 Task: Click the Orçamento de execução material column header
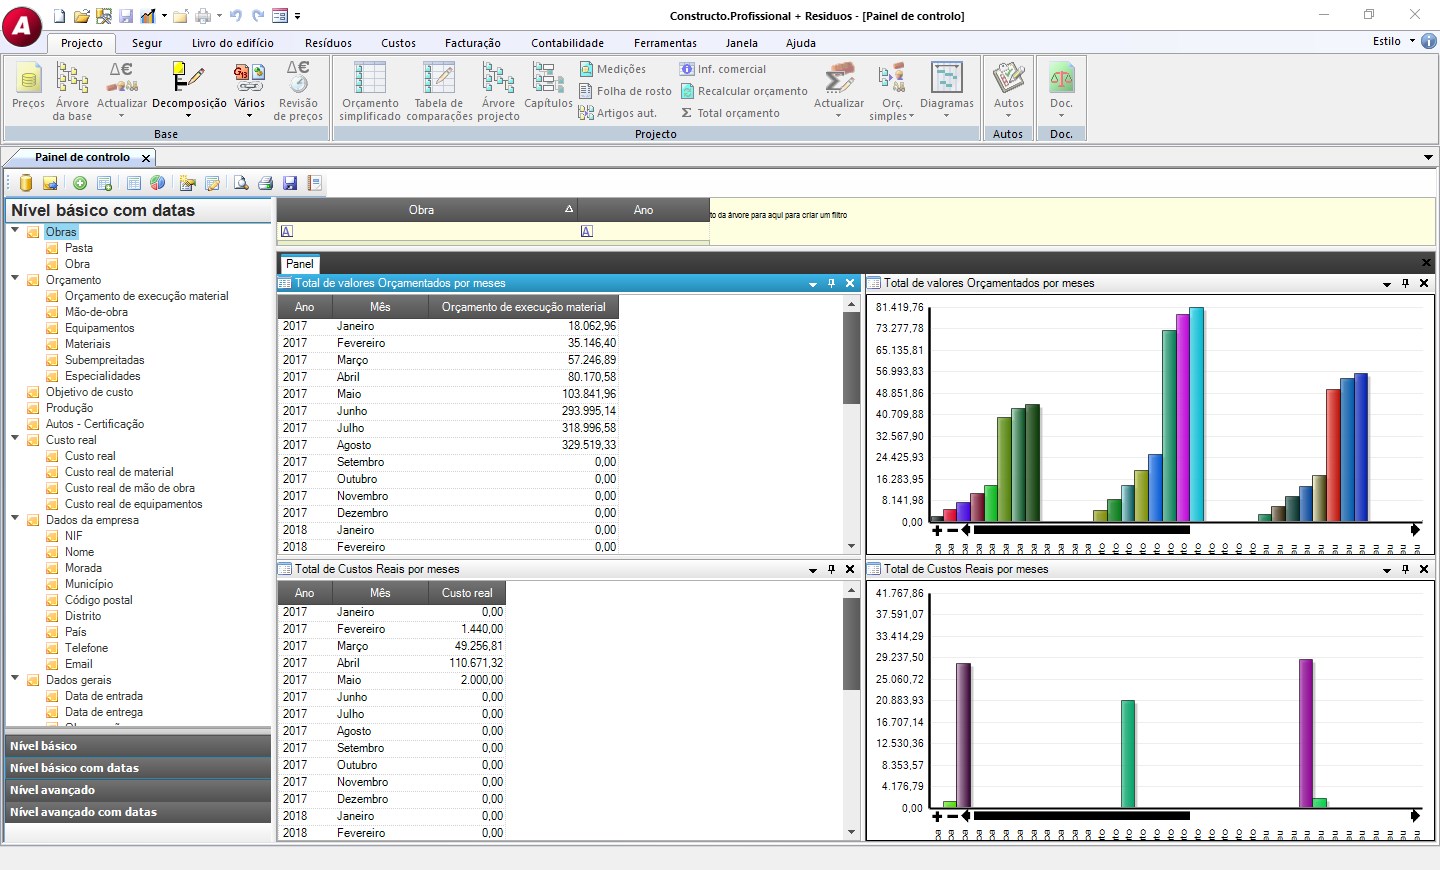(x=523, y=307)
